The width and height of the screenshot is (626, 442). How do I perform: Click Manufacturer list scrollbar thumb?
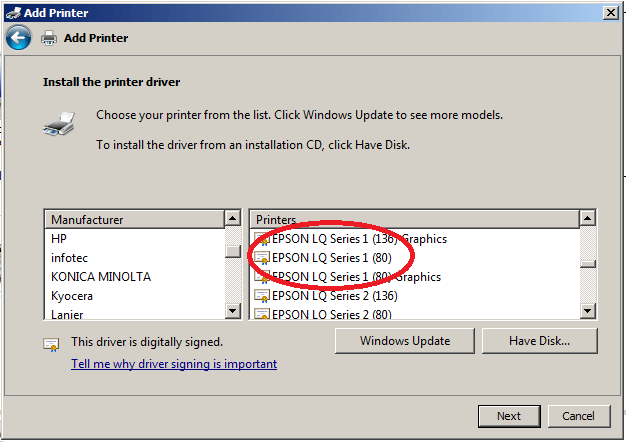pyautogui.click(x=233, y=251)
